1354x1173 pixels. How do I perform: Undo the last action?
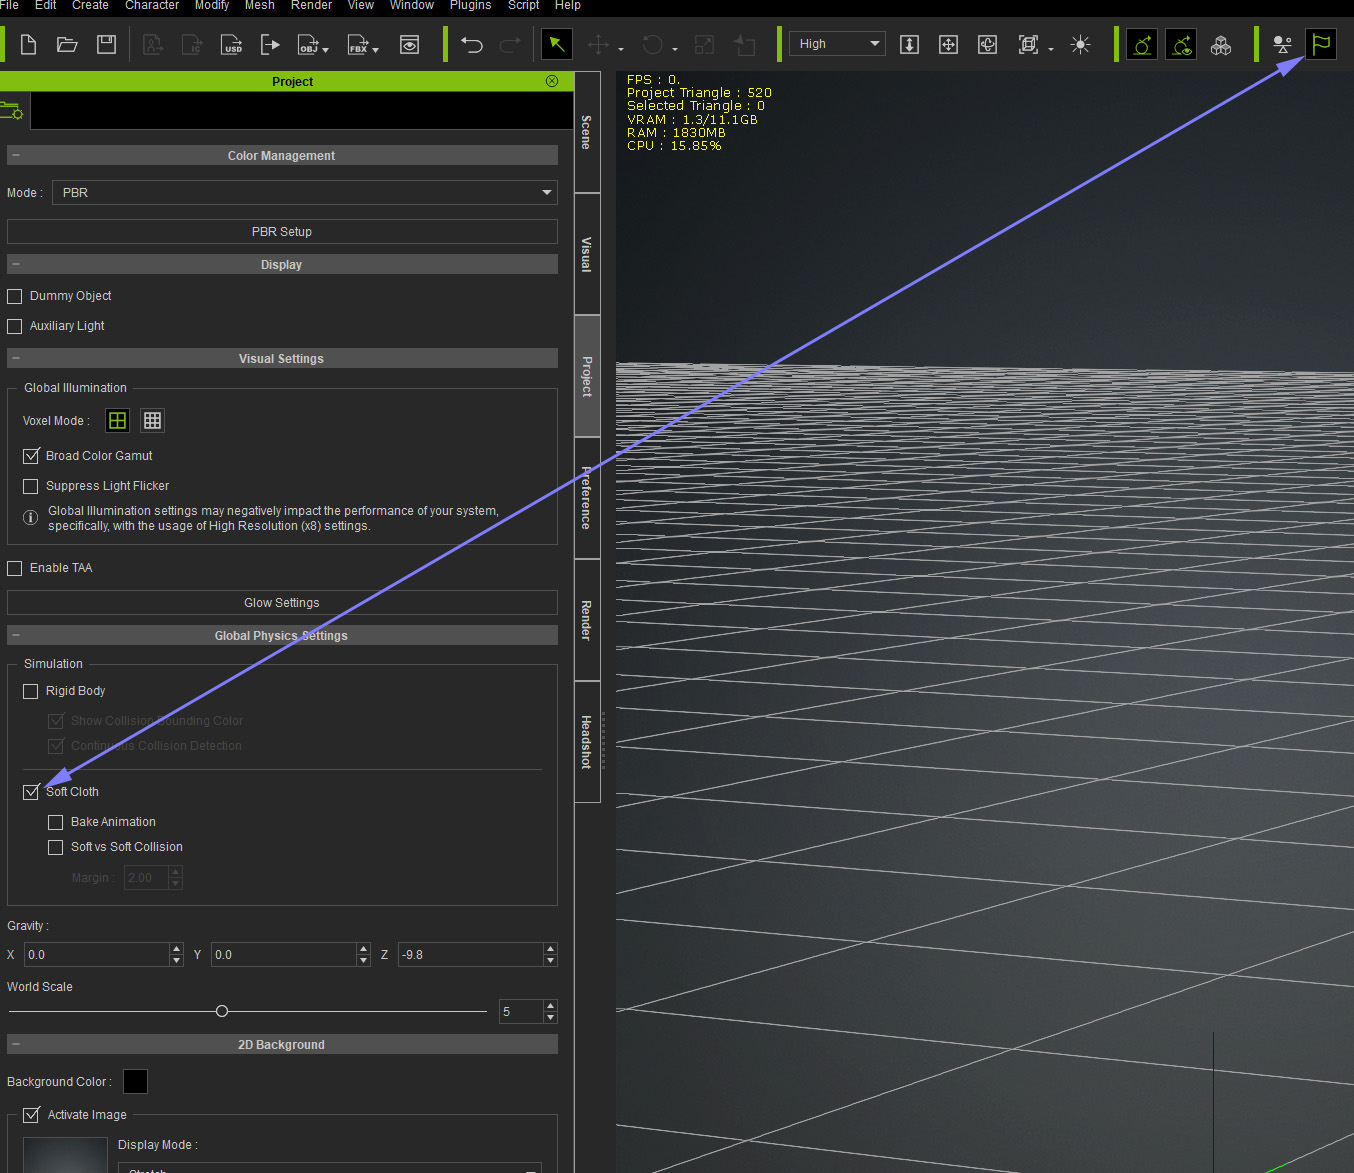pos(472,45)
